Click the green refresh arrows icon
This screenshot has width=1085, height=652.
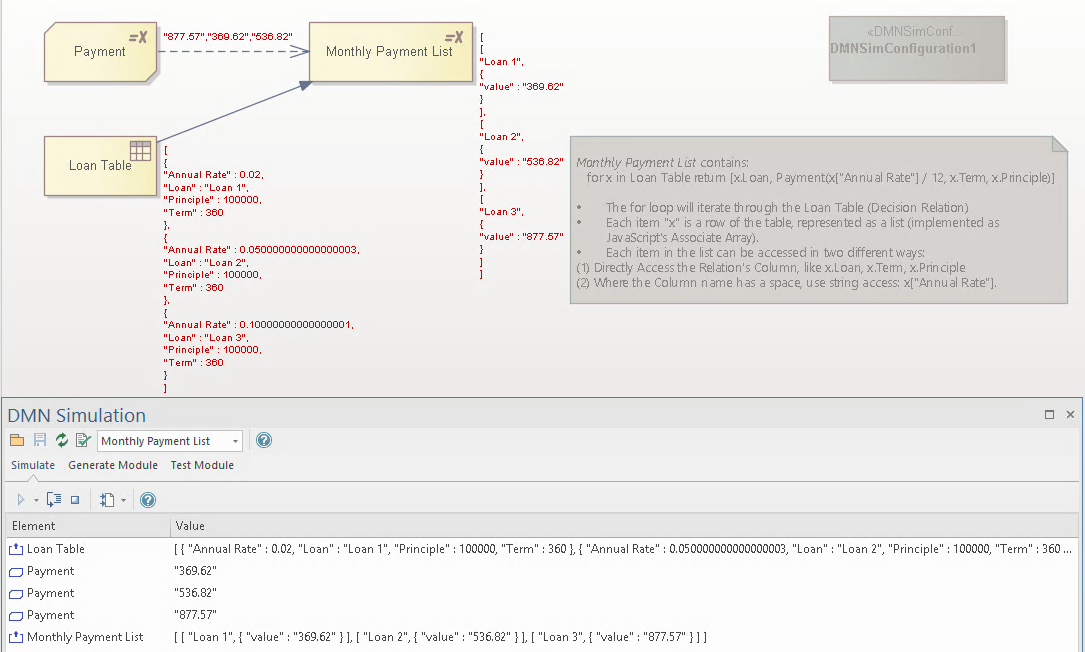(x=62, y=441)
